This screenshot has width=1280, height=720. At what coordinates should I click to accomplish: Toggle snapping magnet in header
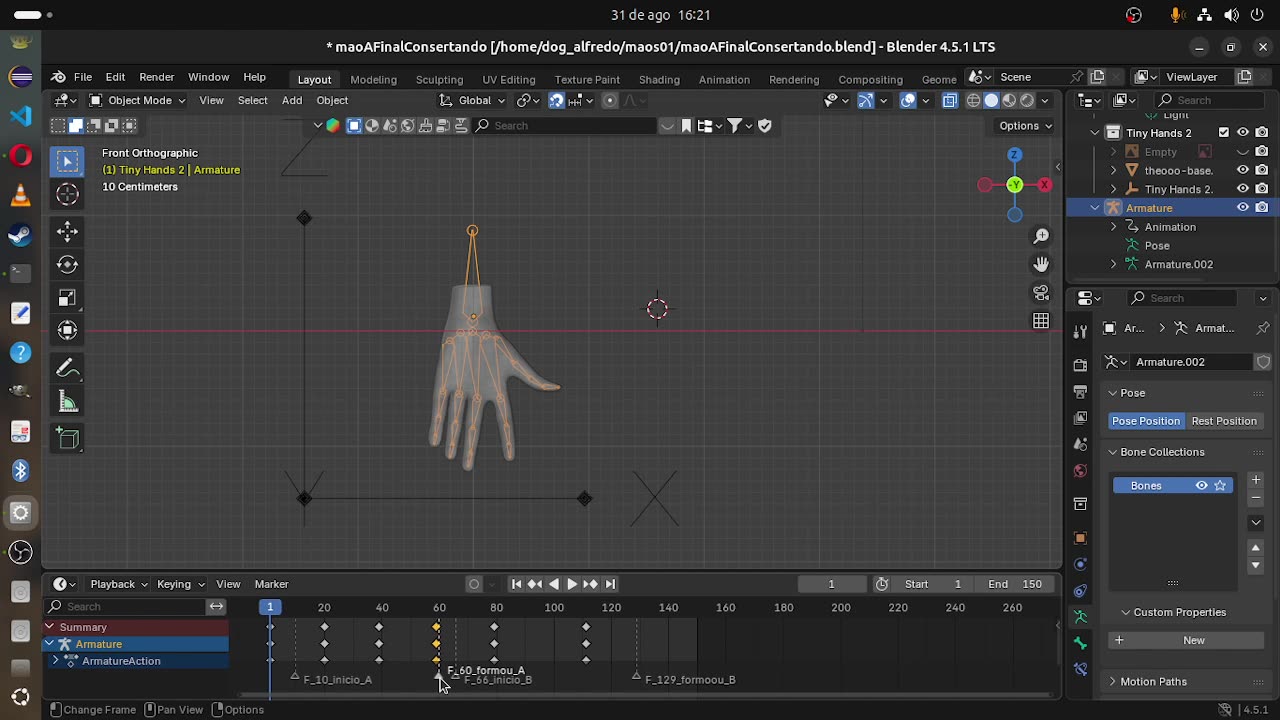(556, 100)
